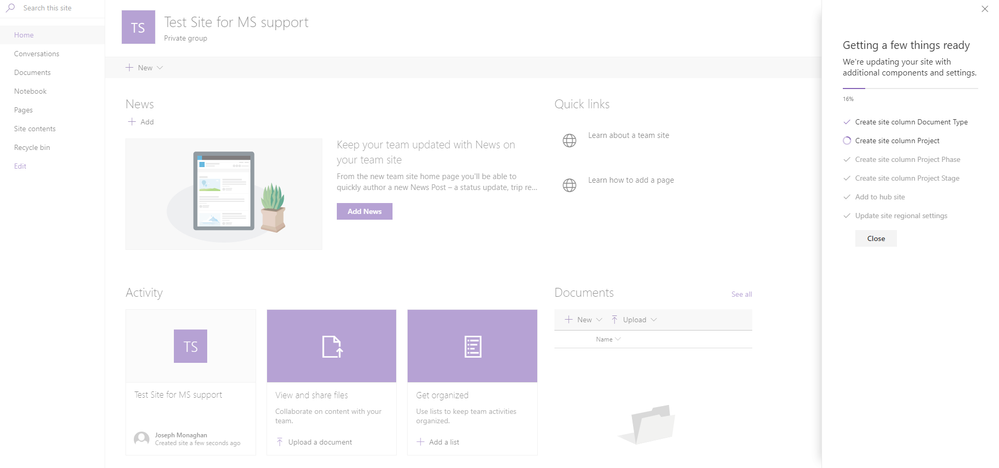Click the plus icon next to Add under News
999x468 pixels.
pyautogui.click(x=132, y=122)
